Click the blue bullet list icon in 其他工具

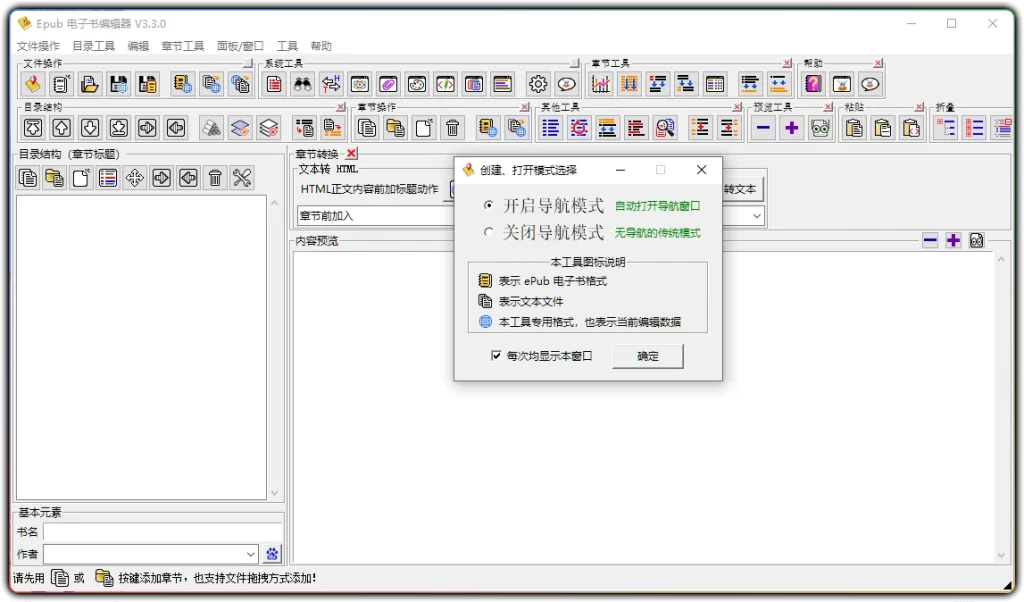pyautogui.click(x=551, y=128)
